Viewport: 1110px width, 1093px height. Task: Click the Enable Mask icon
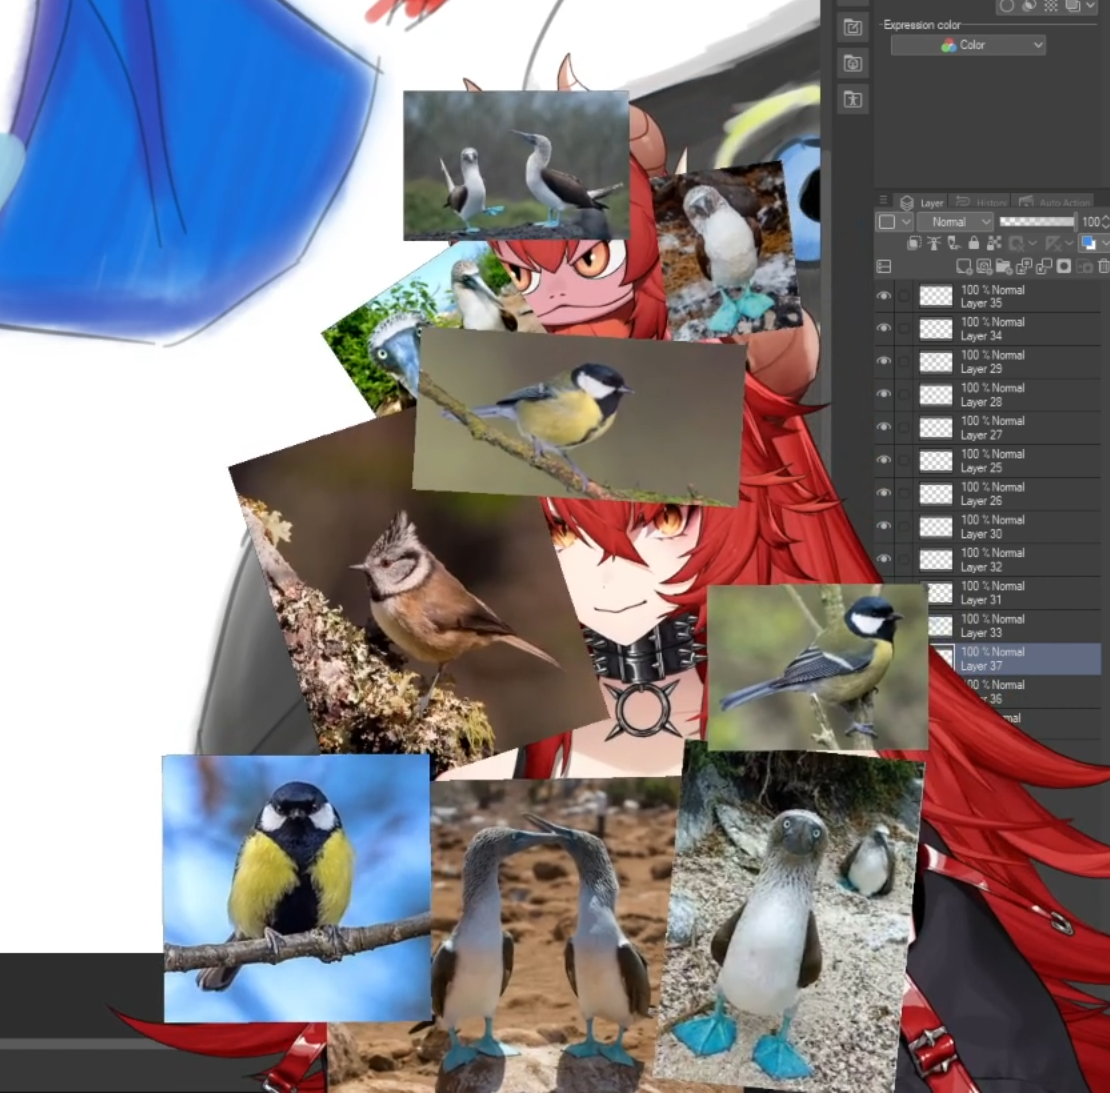click(x=1017, y=244)
